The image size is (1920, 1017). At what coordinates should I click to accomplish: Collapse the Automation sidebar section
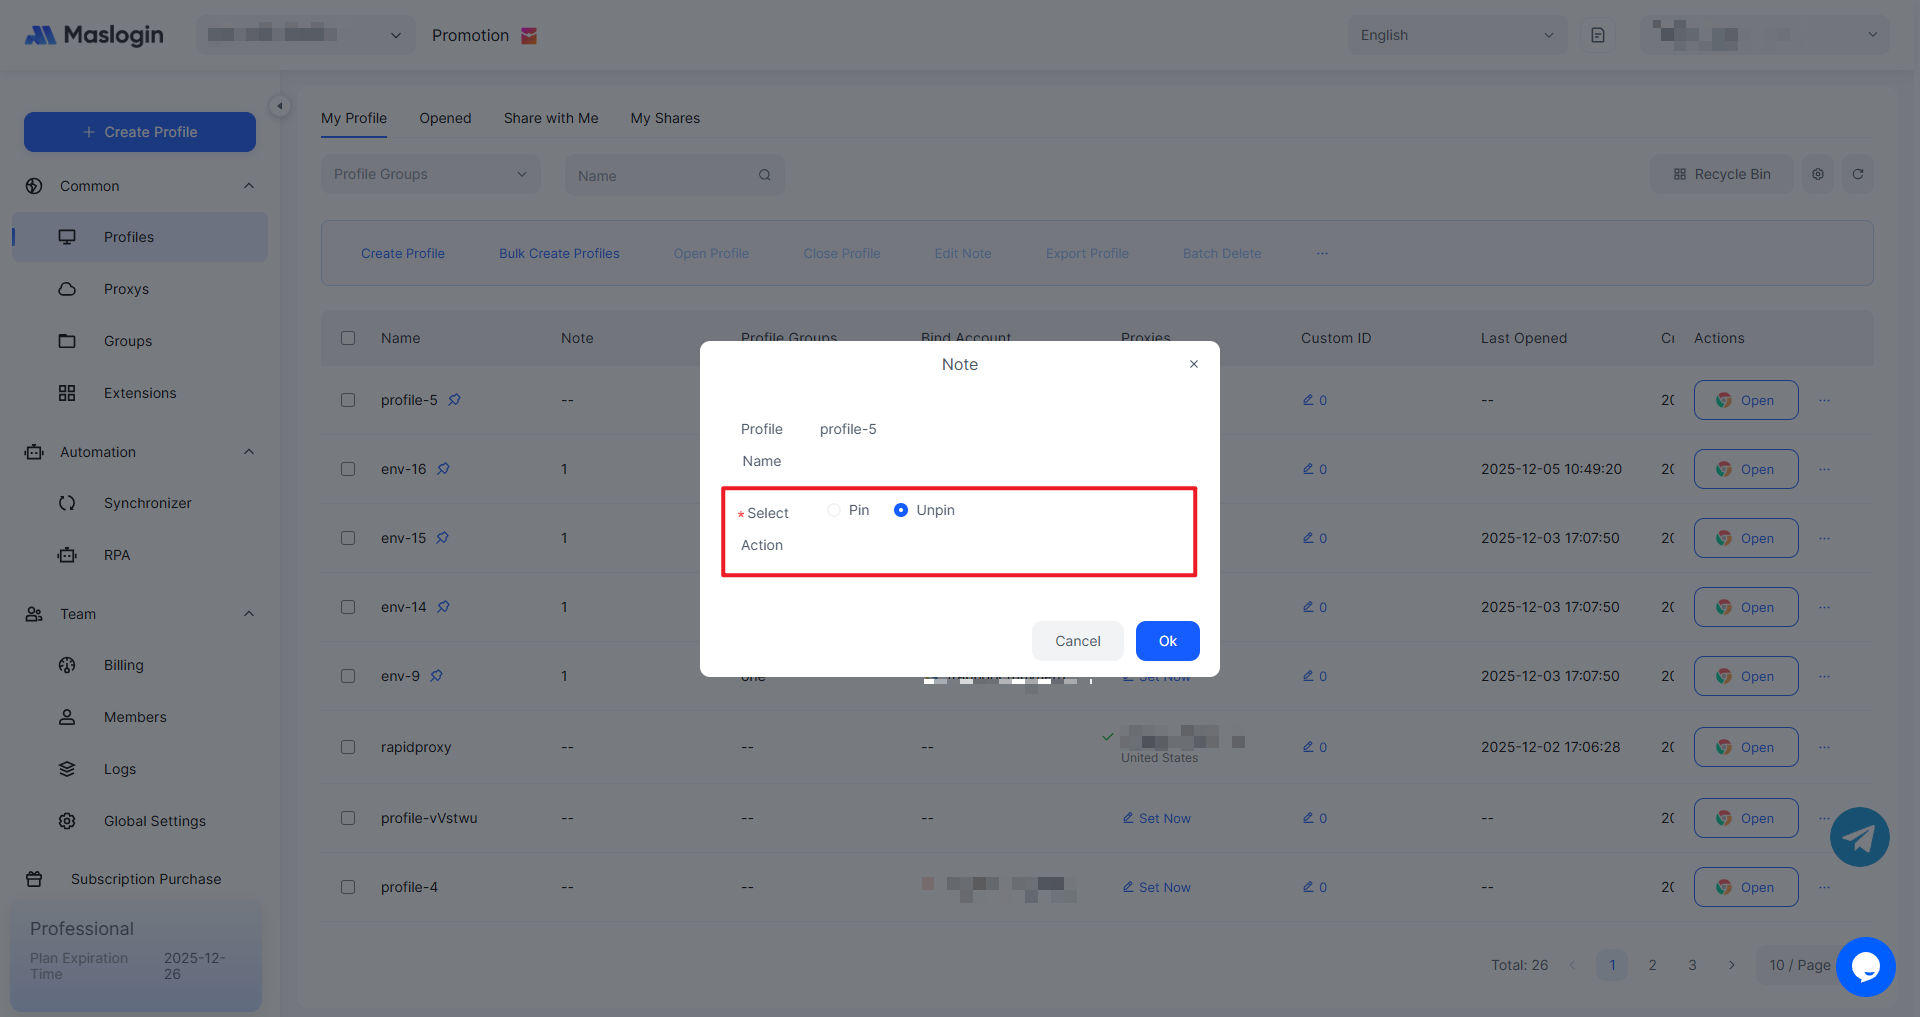pos(249,452)
